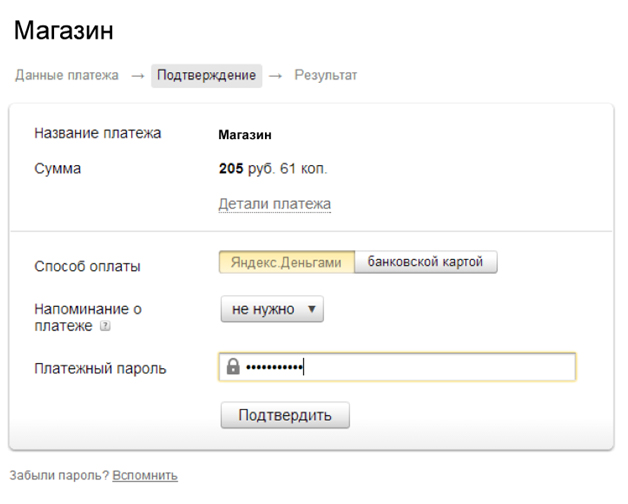628x504 pixels.
Task: Focus the Платежный пароль input field
Action: pyautogui.click(x=397, y=367)
